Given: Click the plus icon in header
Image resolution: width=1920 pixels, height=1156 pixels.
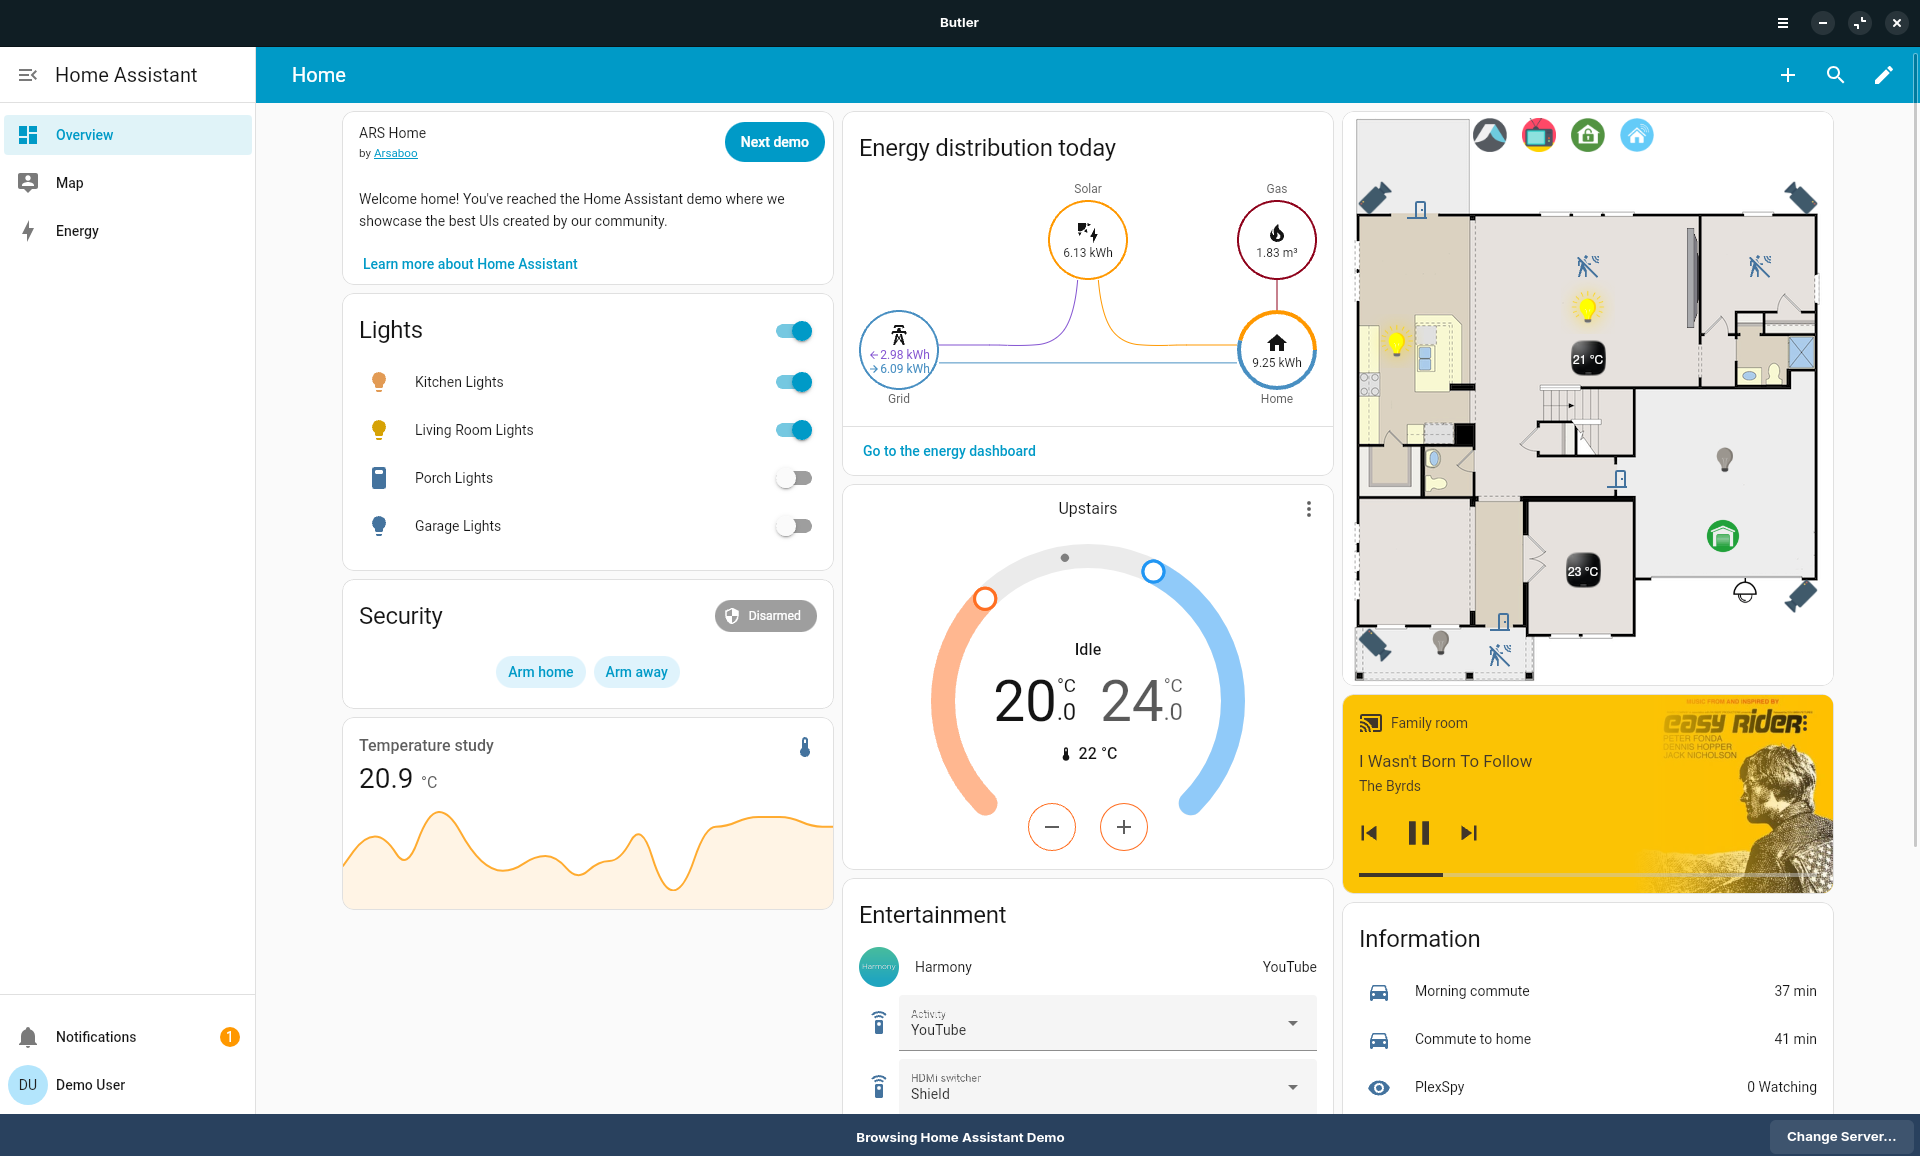Looking at the screenshot, I should (x=1788, y=75).
